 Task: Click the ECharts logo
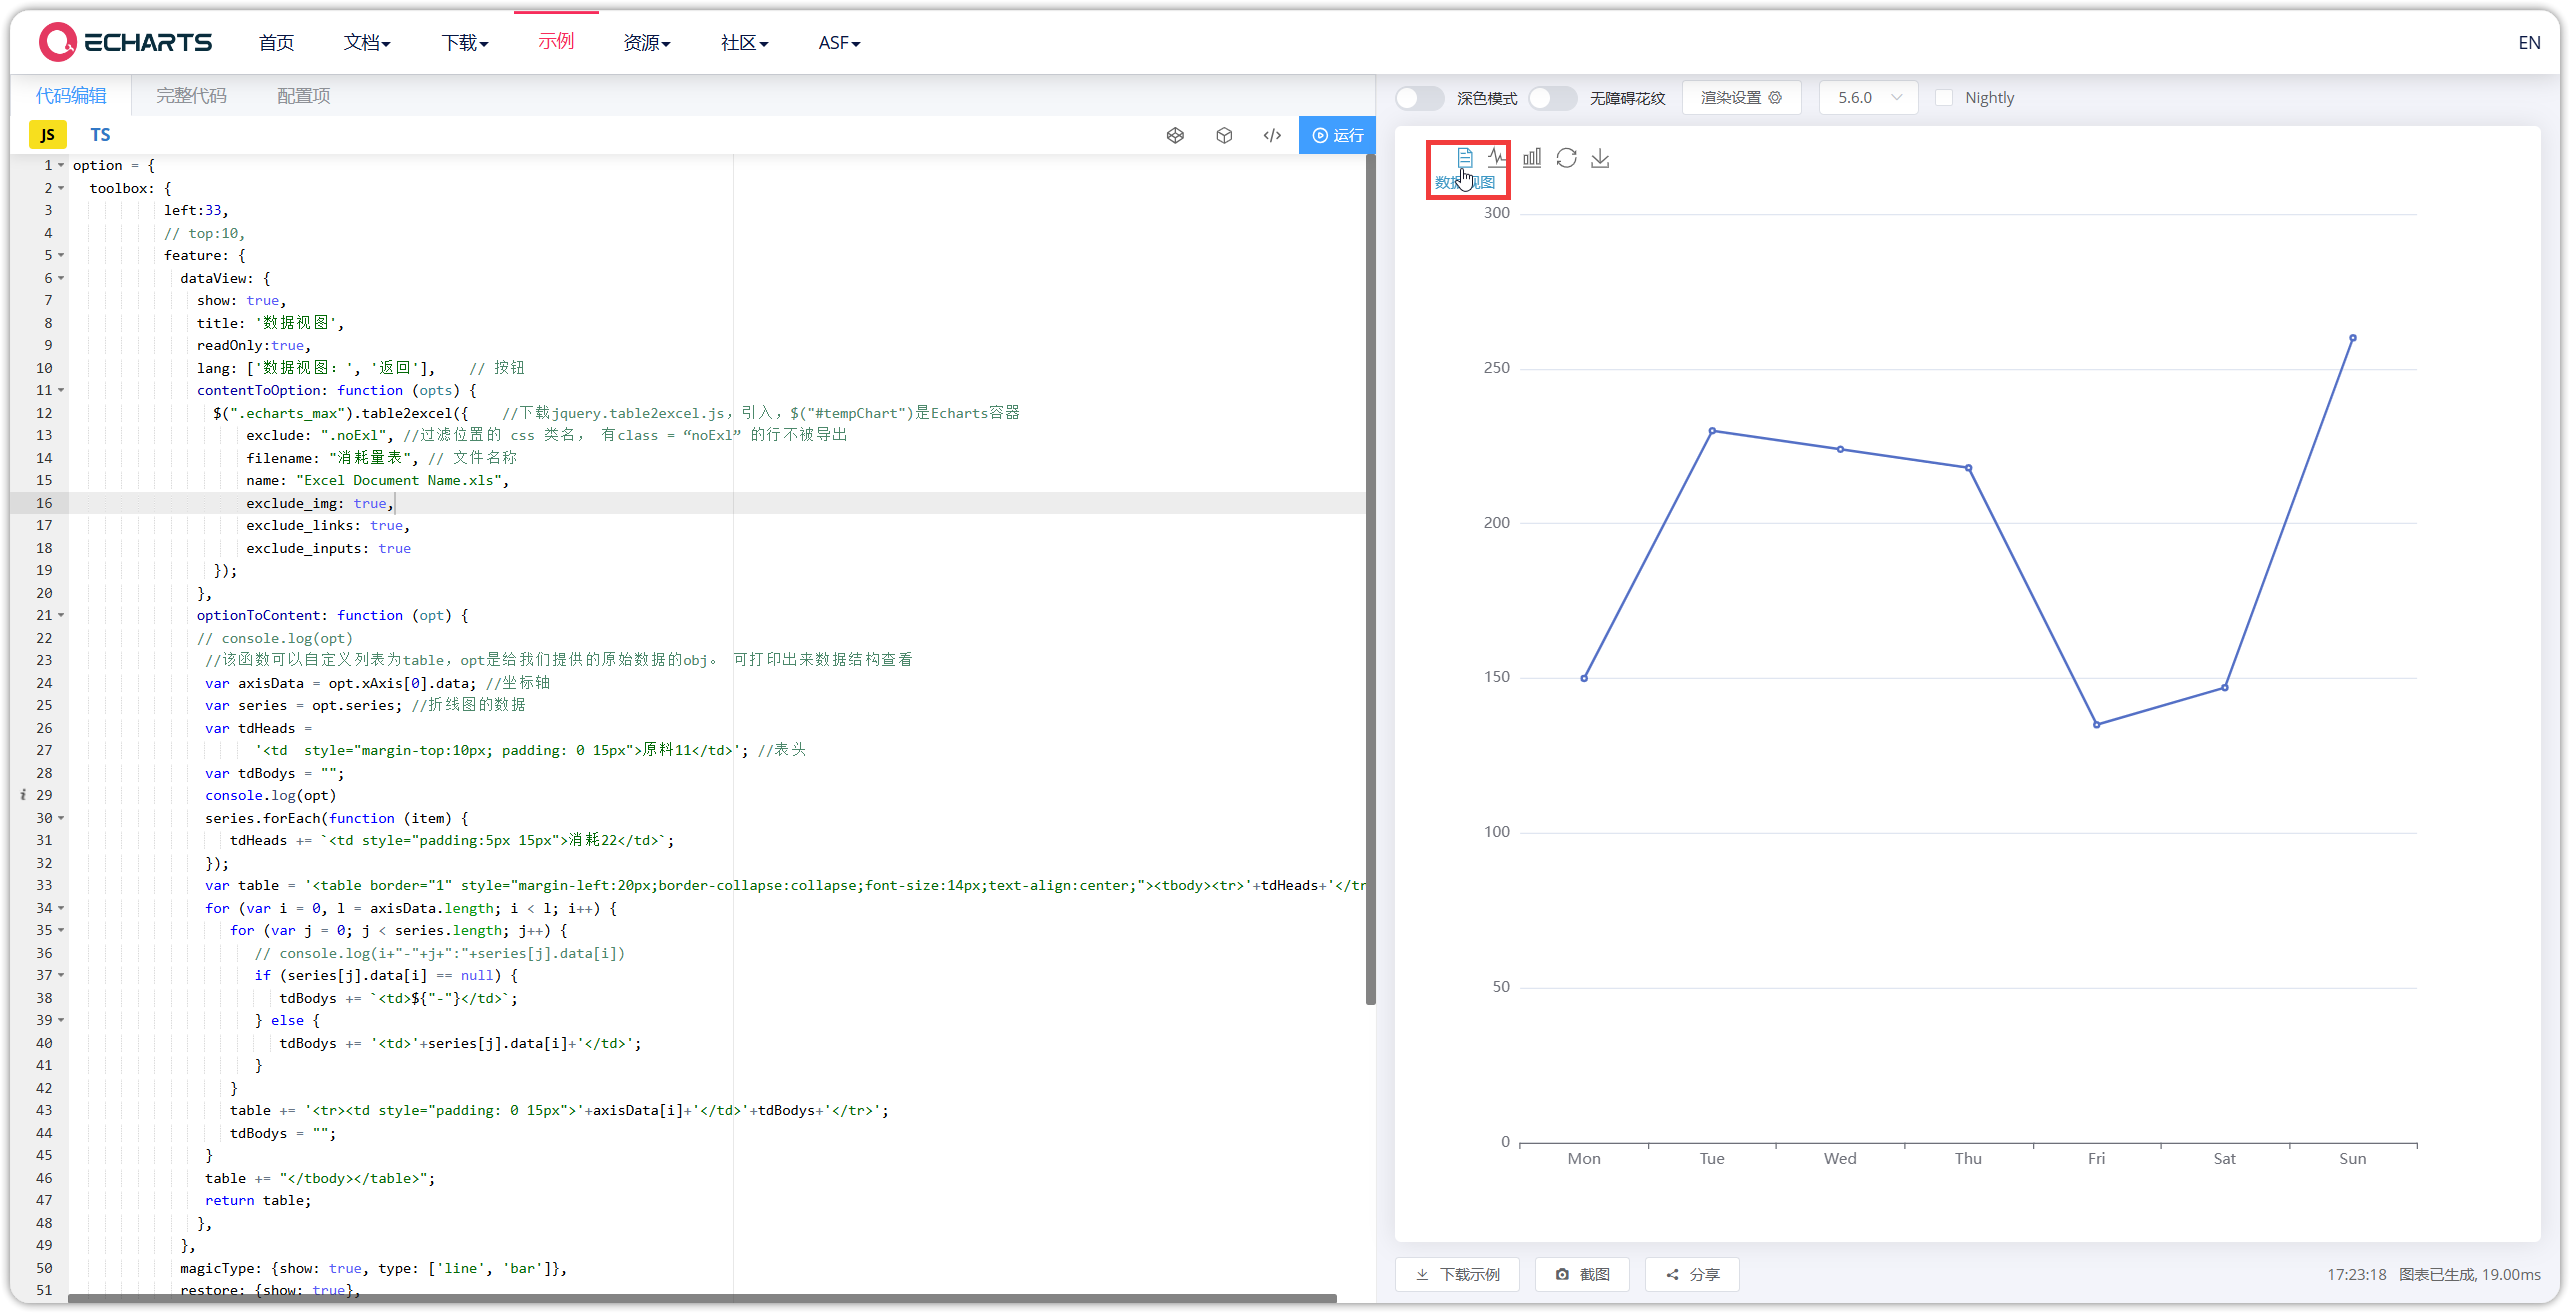tap(124, 41)
